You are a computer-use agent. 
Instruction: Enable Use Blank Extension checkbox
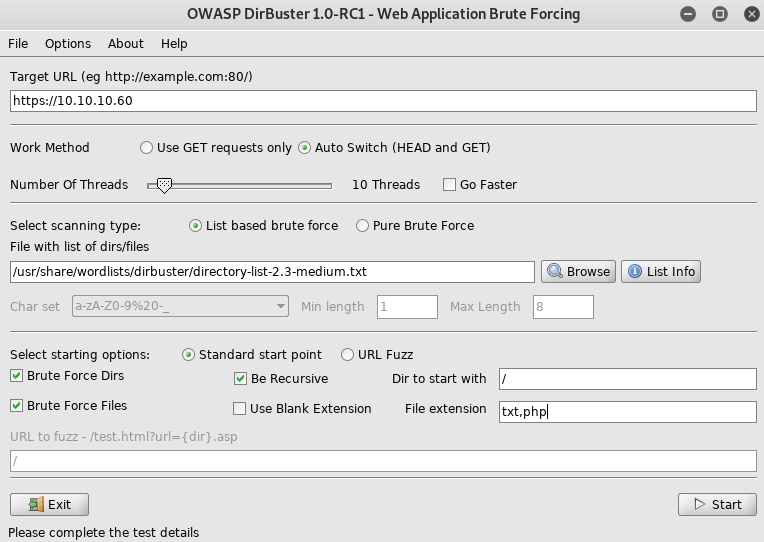[x=239, y=408]
